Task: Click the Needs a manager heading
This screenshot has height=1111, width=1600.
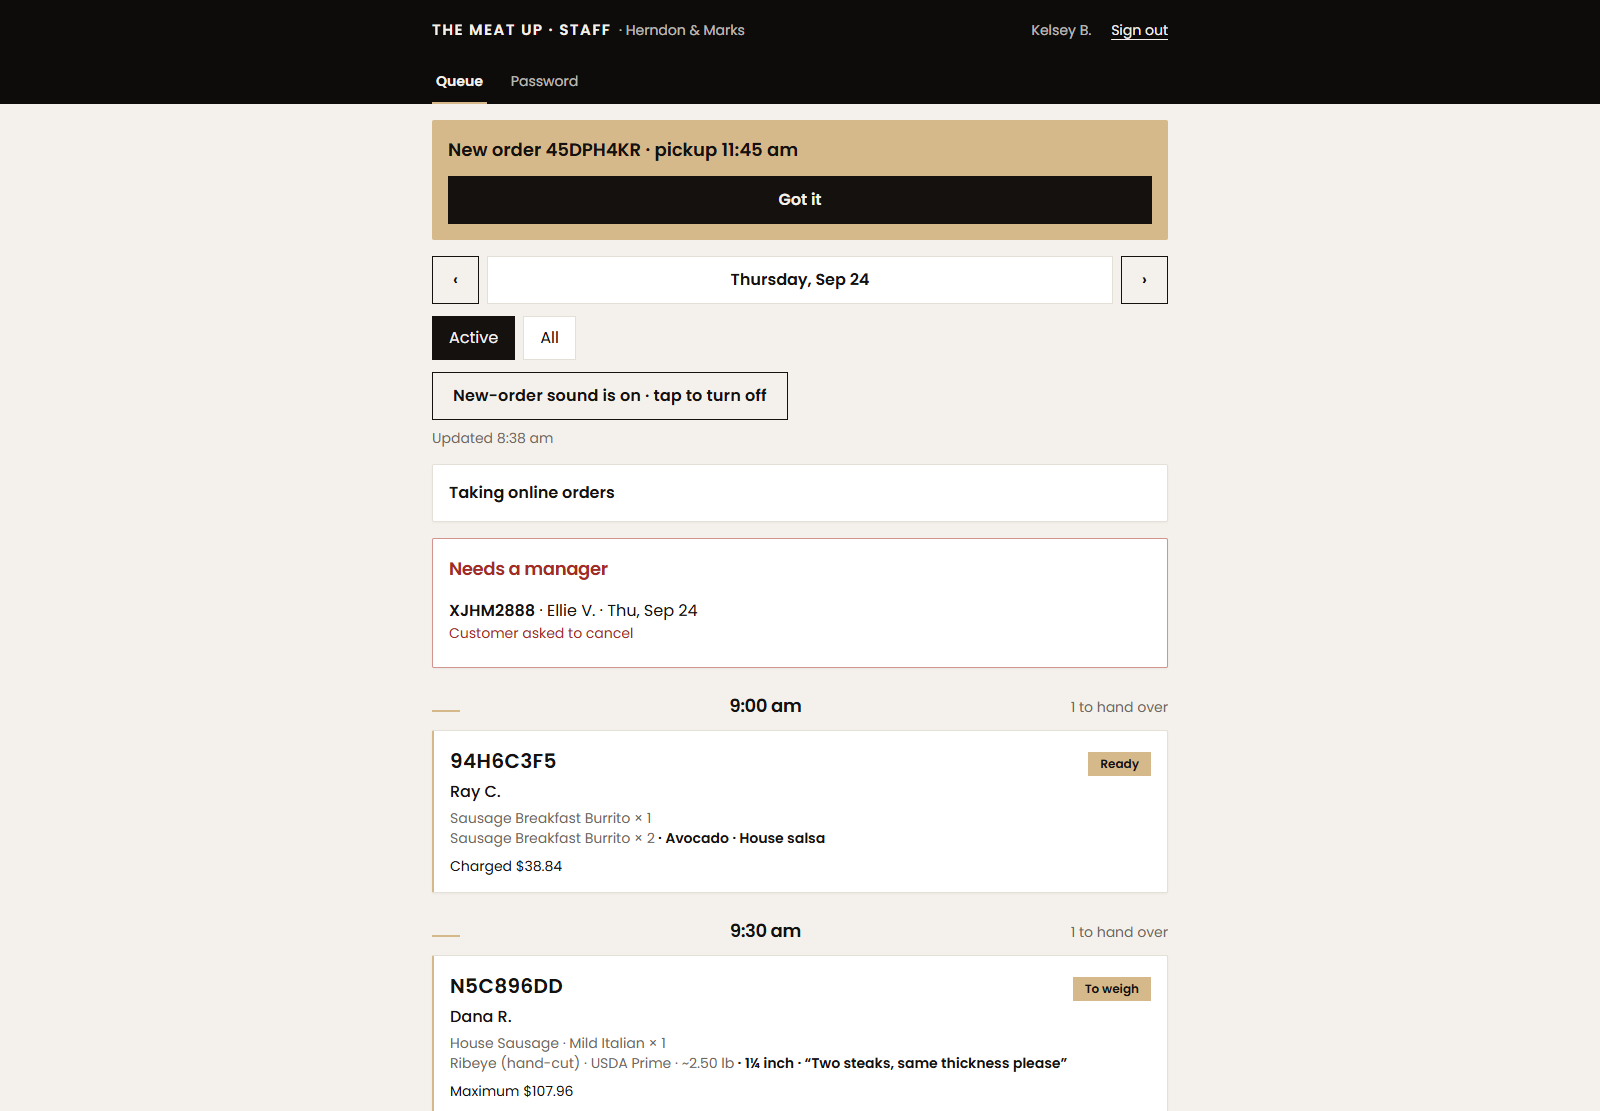Action: [528, 569]
